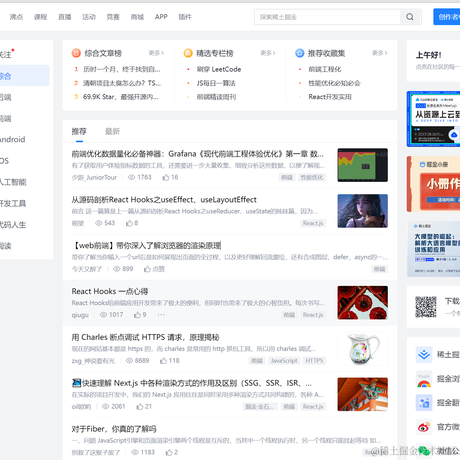
Task: Click the 稀土掘金 blue logo icon in sidebar
Action: pos(424,354)
